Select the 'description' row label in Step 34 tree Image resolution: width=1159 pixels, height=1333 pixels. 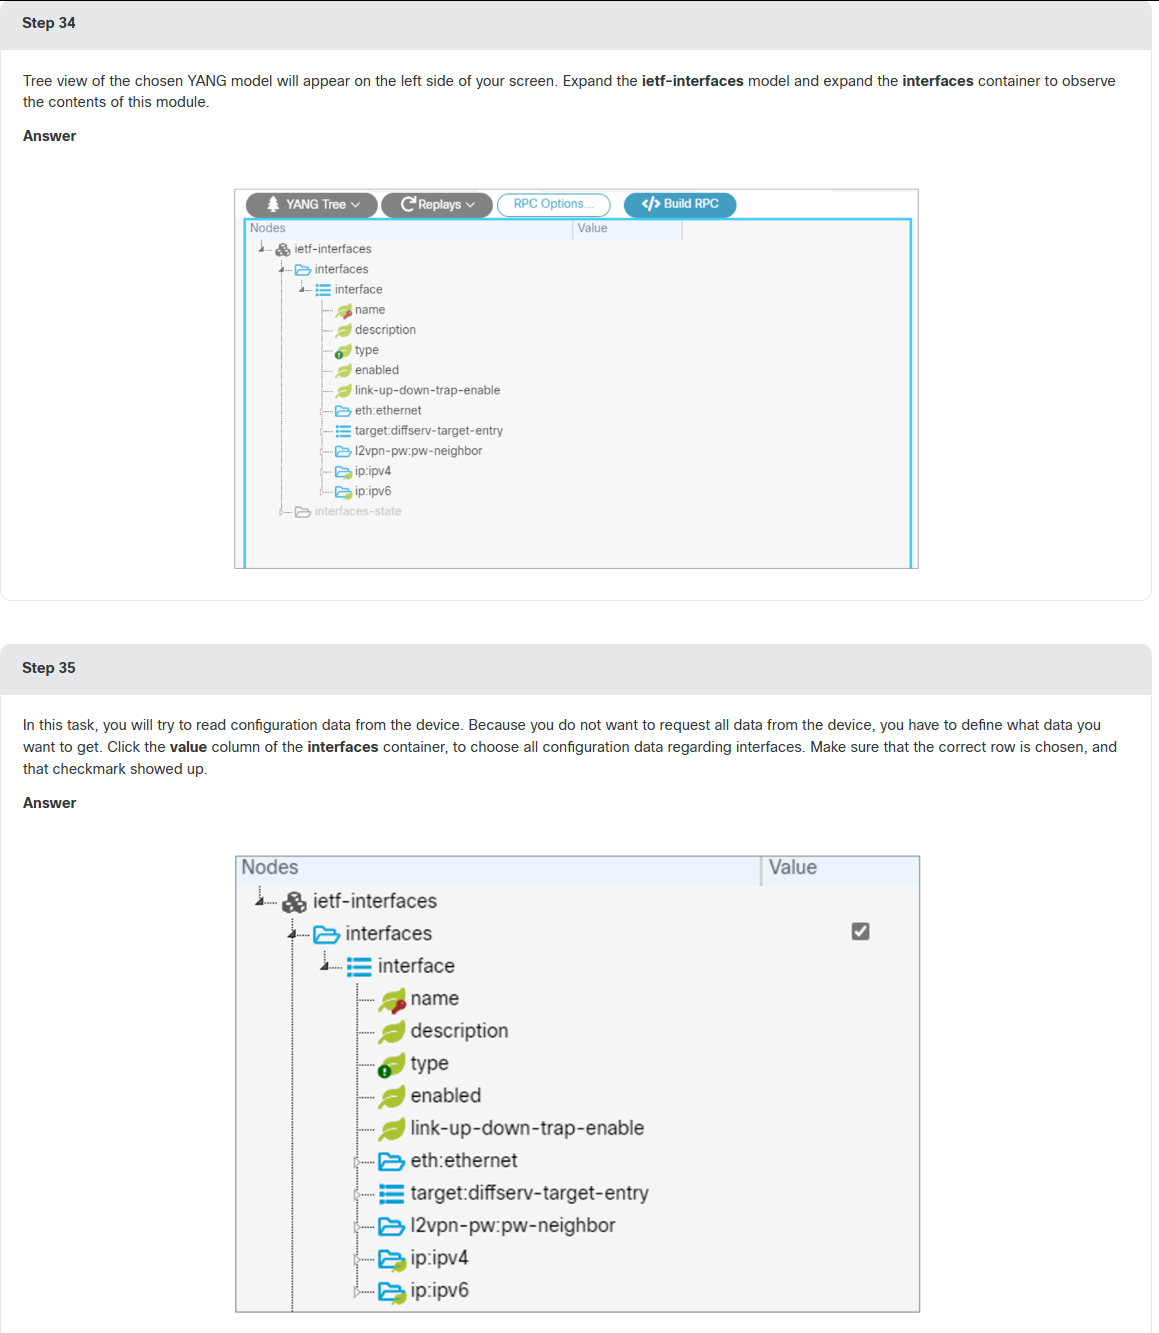tap(385, 330)
